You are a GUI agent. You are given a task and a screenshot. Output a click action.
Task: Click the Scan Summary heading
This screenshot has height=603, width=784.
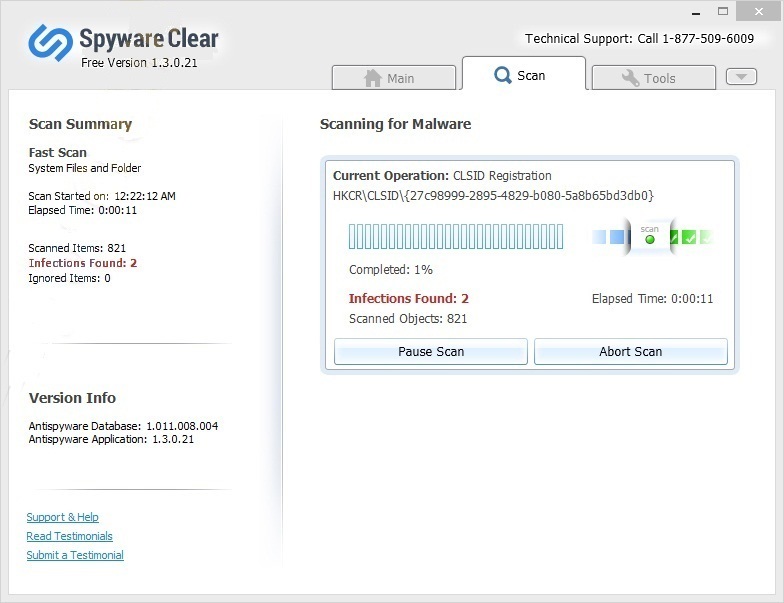click(x=80, y=124)
